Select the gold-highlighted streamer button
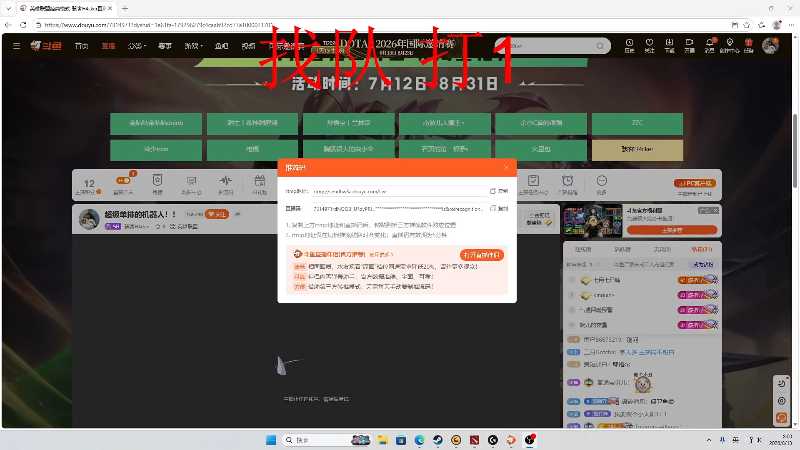800x450 pixels. pyautogui.click(x=637, y=149)
